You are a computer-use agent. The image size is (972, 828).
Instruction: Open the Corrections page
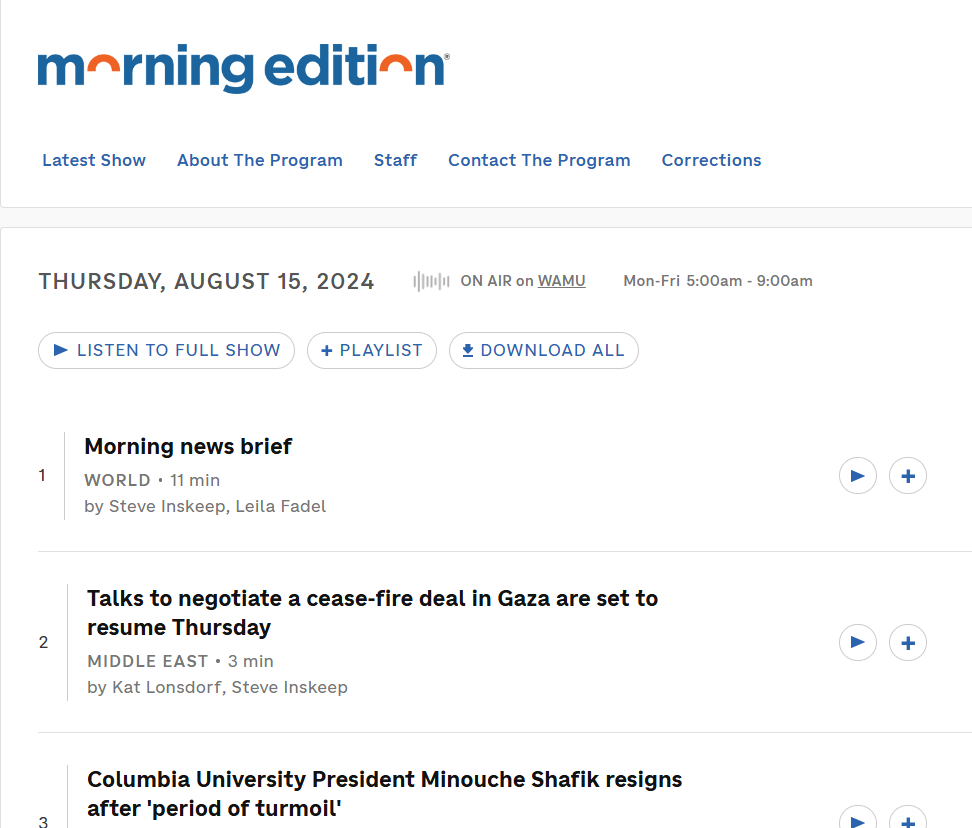click(x=712, y=161)
